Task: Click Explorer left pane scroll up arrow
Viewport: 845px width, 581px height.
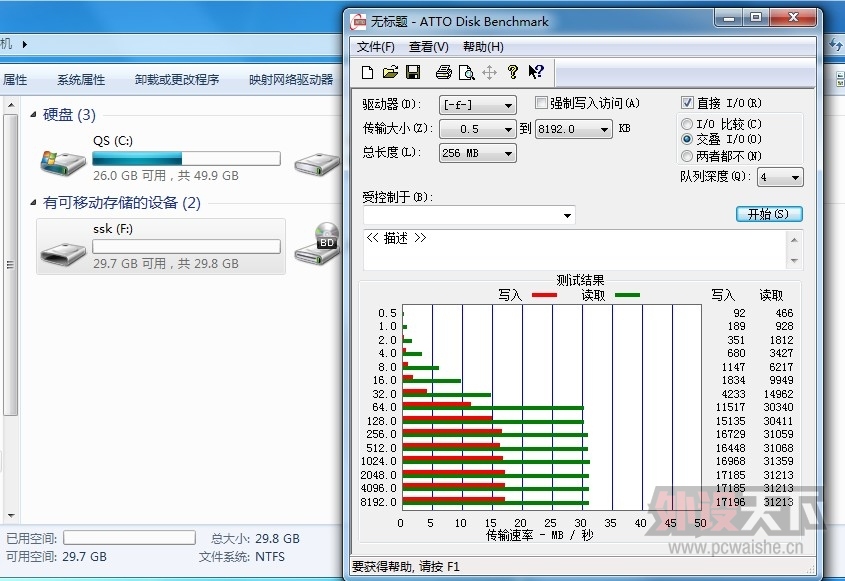Action: coord(10,105)
